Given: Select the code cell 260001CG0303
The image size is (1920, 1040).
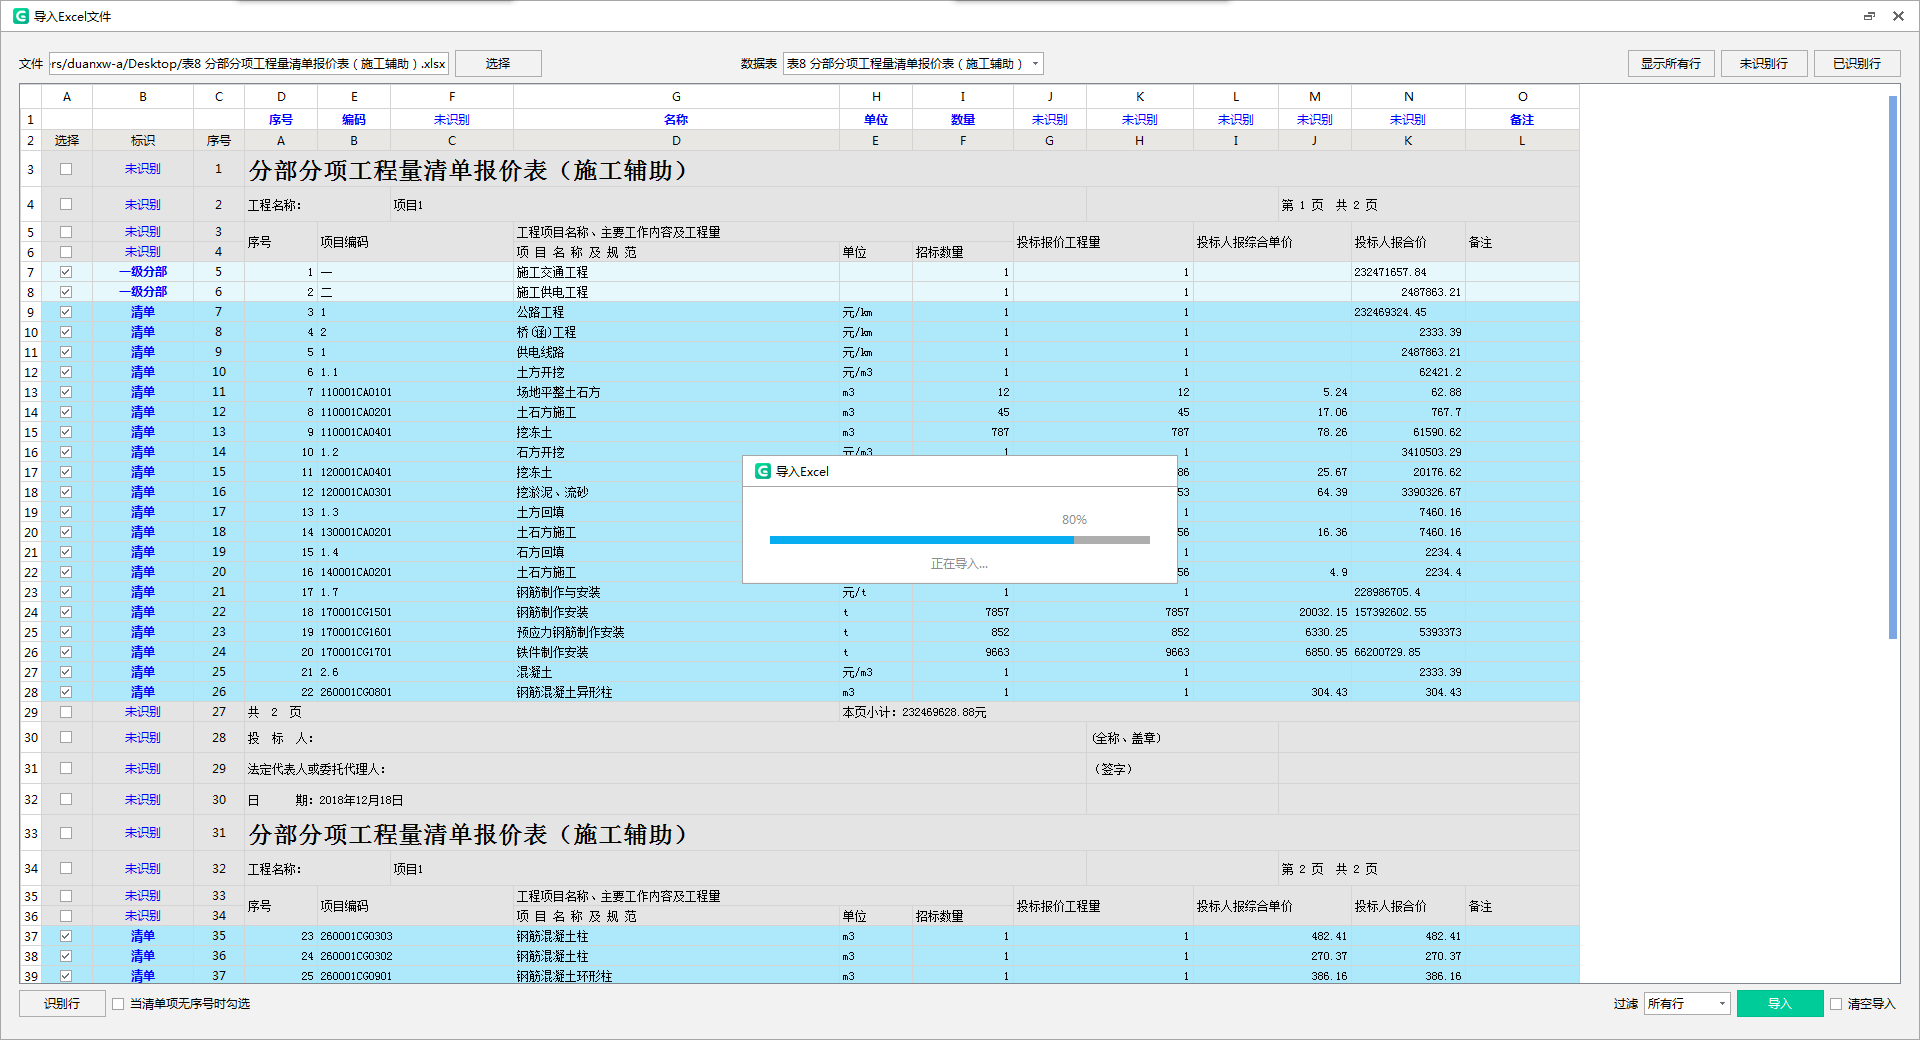Looking at the screenshot, I should click(x=354, y=936).
